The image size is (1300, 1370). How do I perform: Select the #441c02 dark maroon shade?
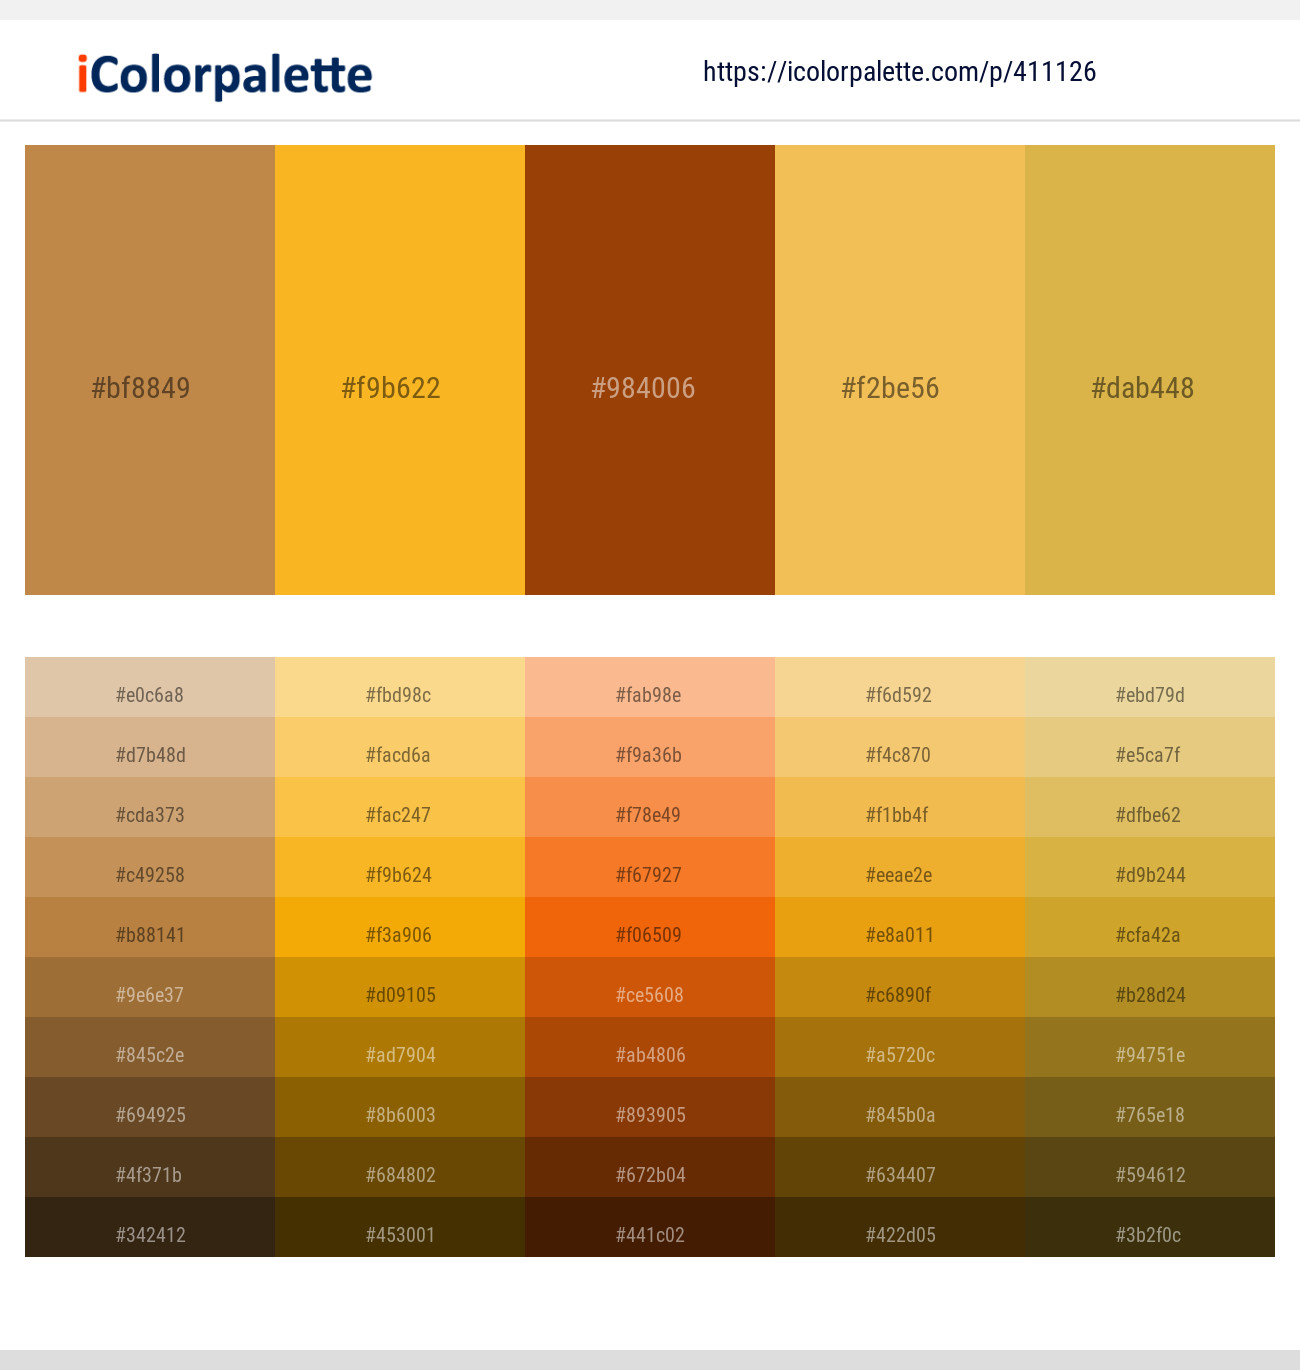pos(650,1227)
